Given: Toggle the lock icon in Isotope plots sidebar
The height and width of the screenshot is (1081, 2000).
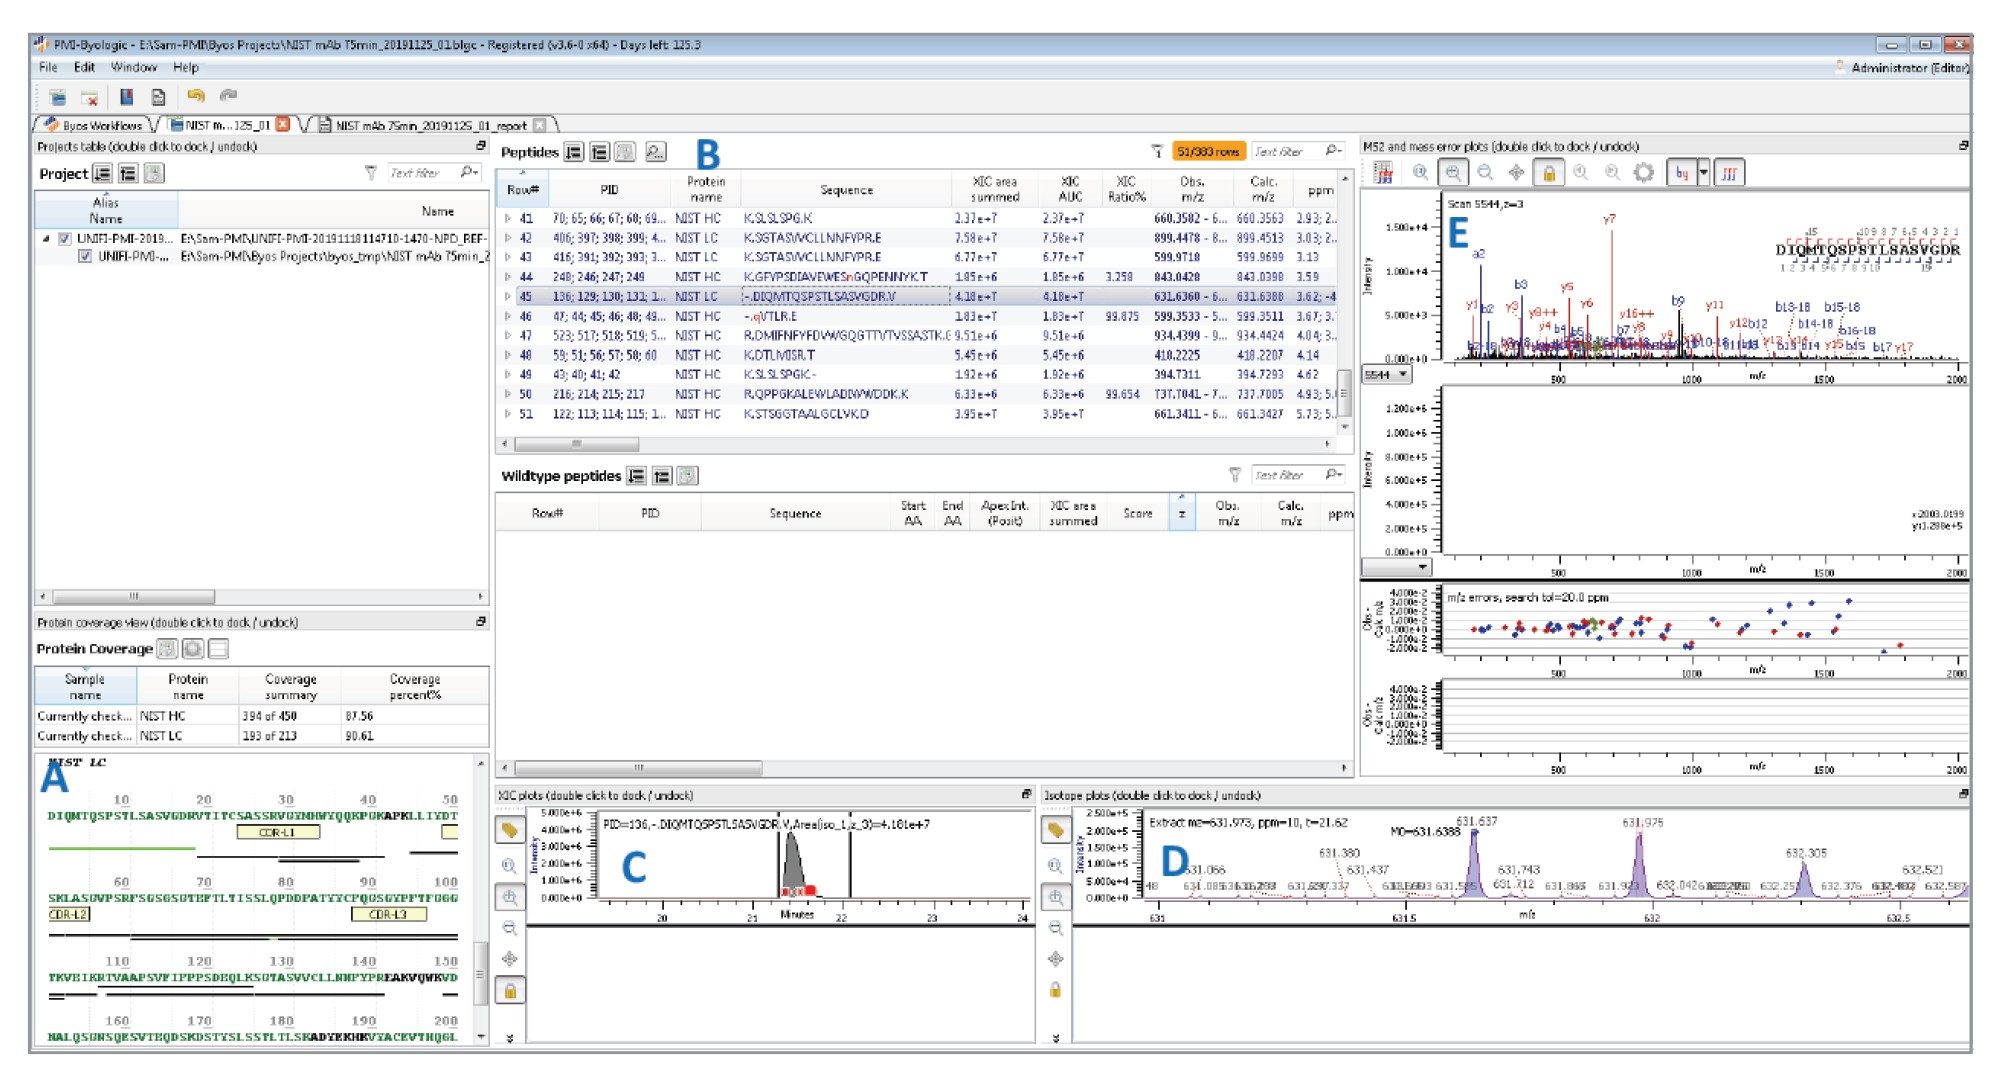Looking at the screenshot, I should [x=1055, y=990].
